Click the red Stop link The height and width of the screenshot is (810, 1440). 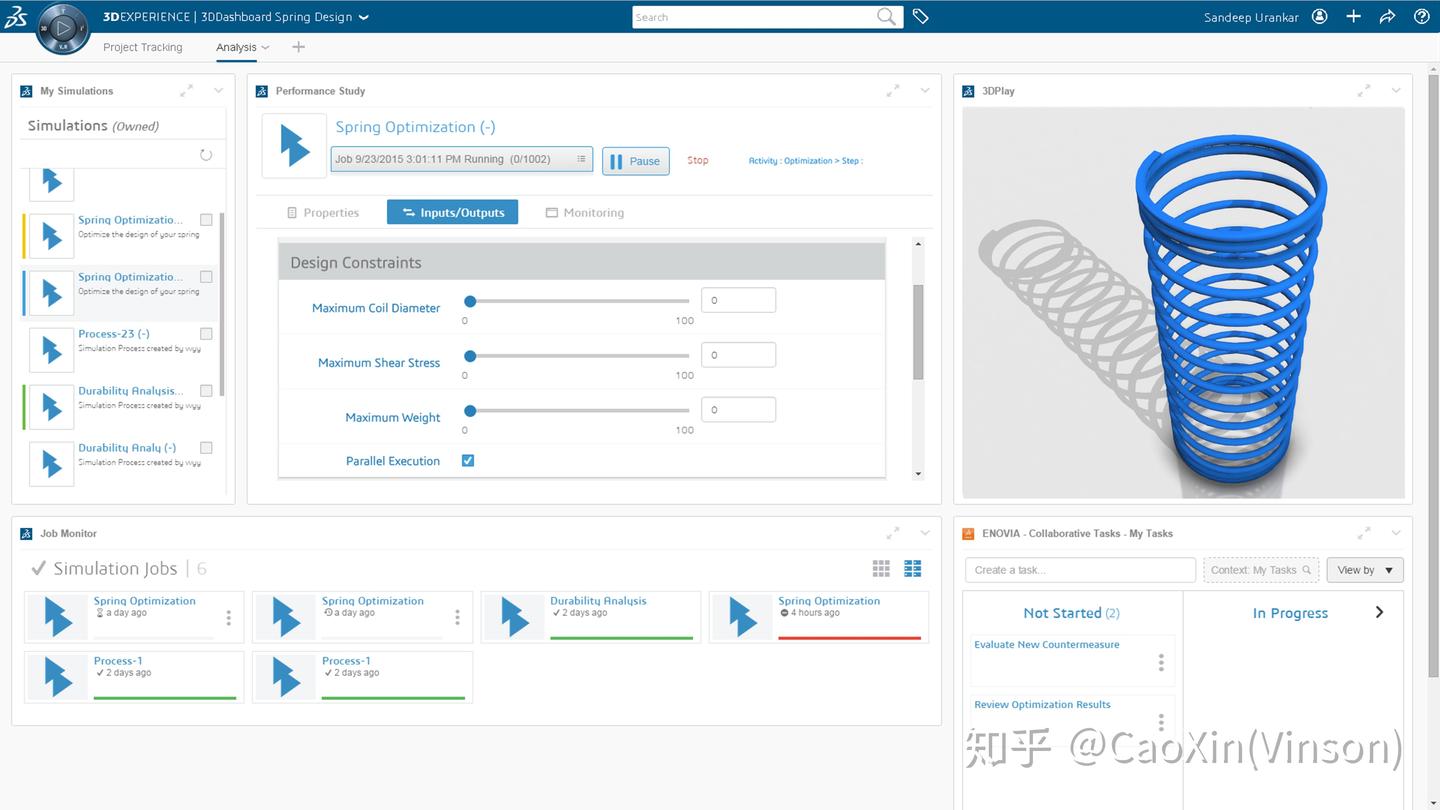[698, 160]
